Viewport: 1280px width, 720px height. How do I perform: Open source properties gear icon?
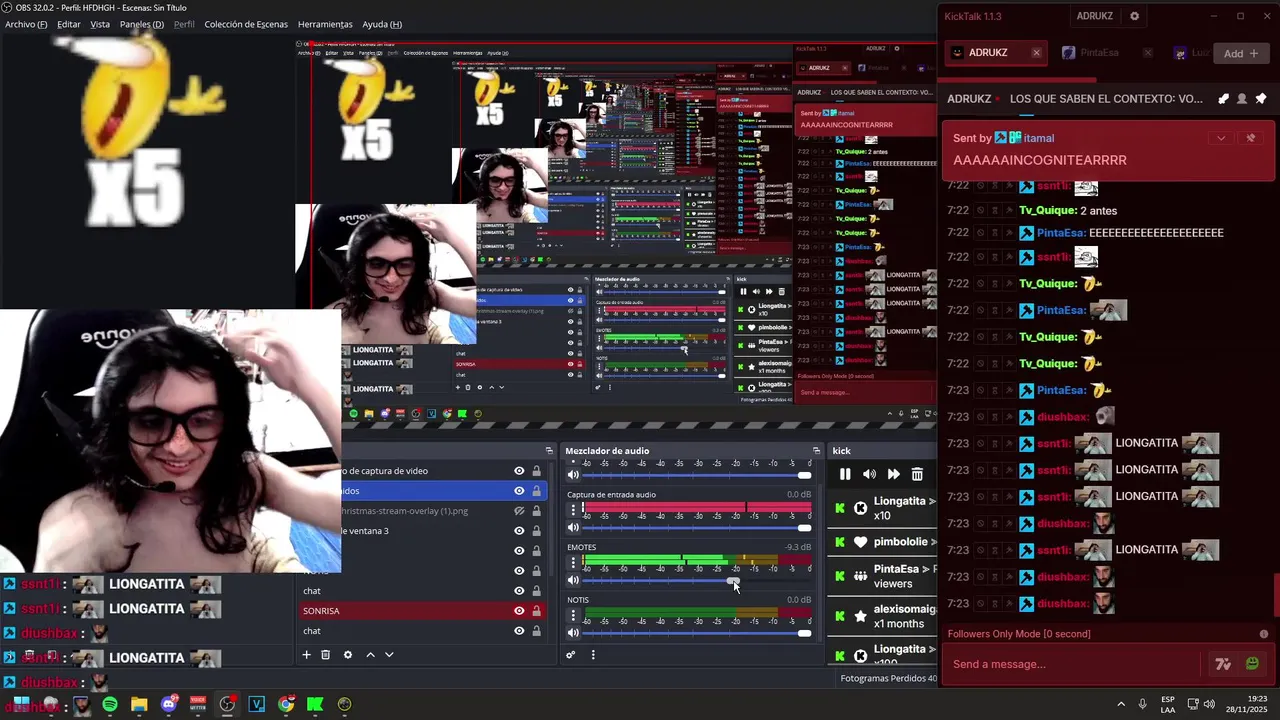point(348,655)
